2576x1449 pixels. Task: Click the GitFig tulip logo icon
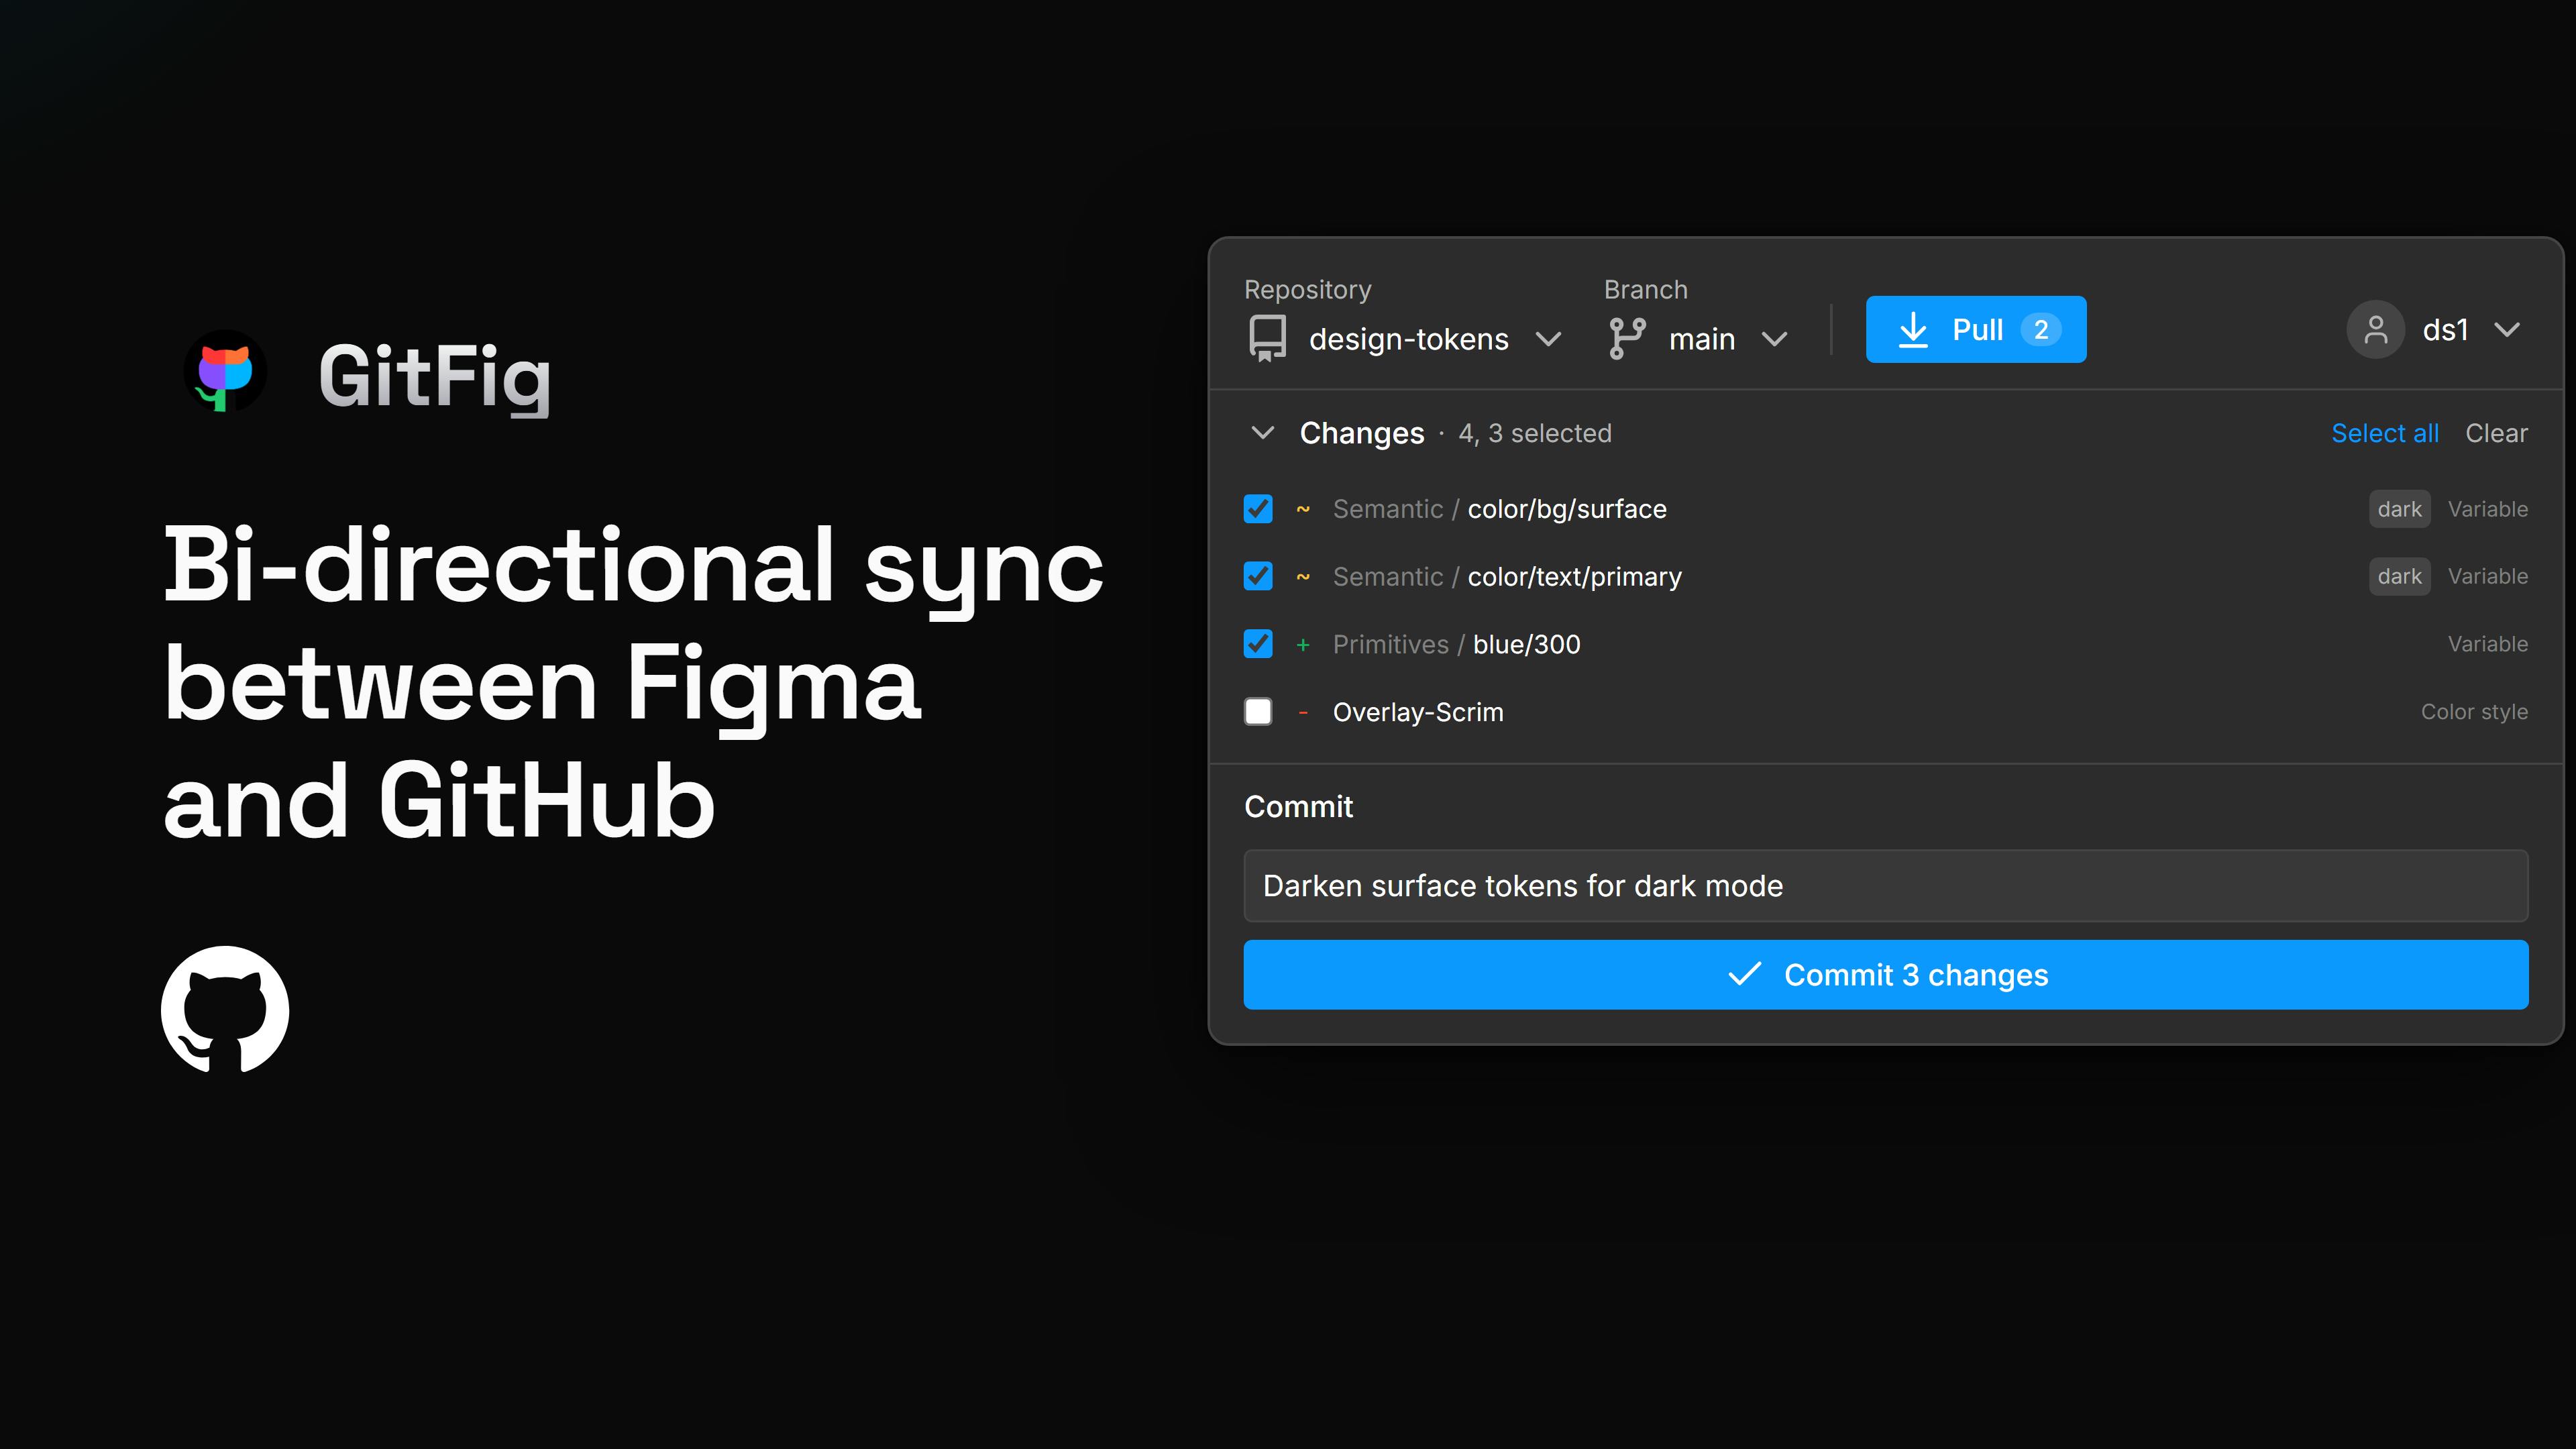click(225, 372)
